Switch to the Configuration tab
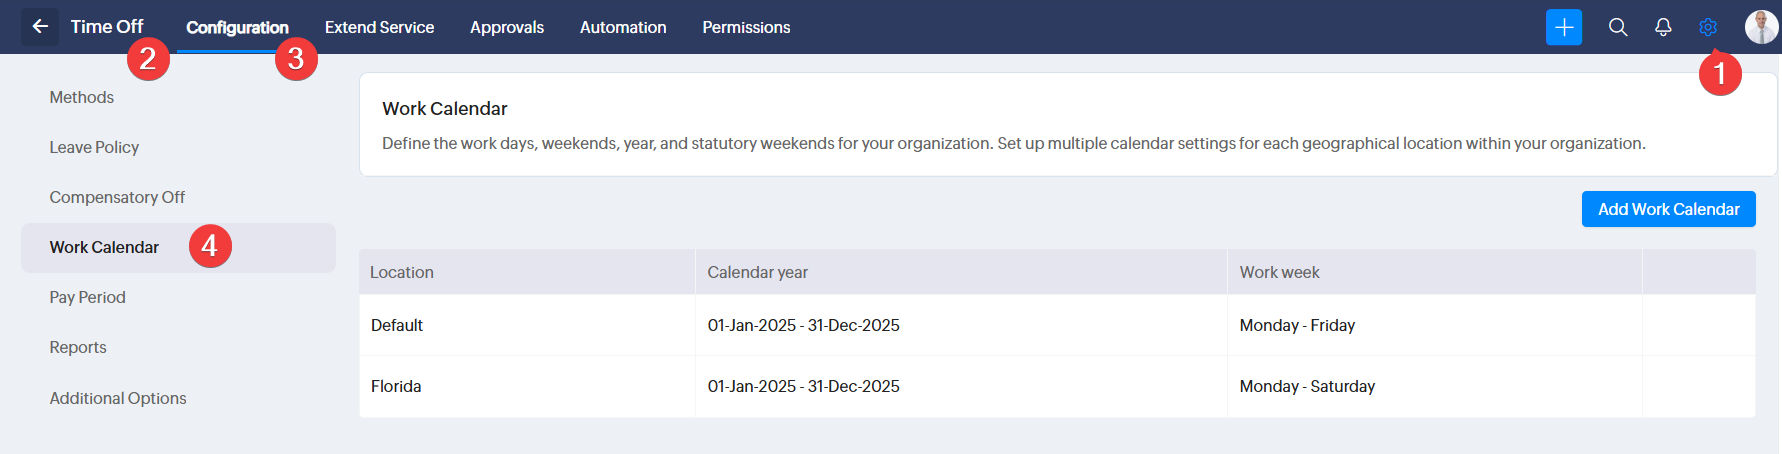The width and height of the screenshot is (1782, 454). 237,27
